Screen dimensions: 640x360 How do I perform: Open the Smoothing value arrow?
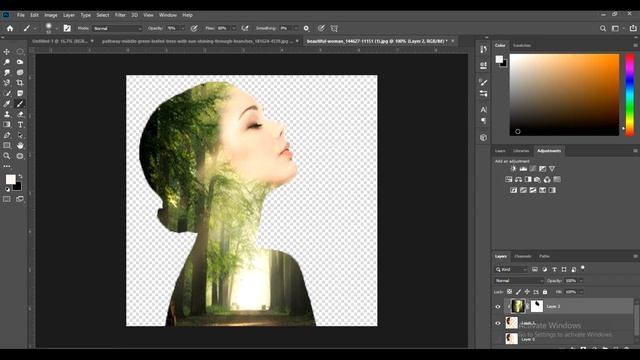click(x=296, y=29)
